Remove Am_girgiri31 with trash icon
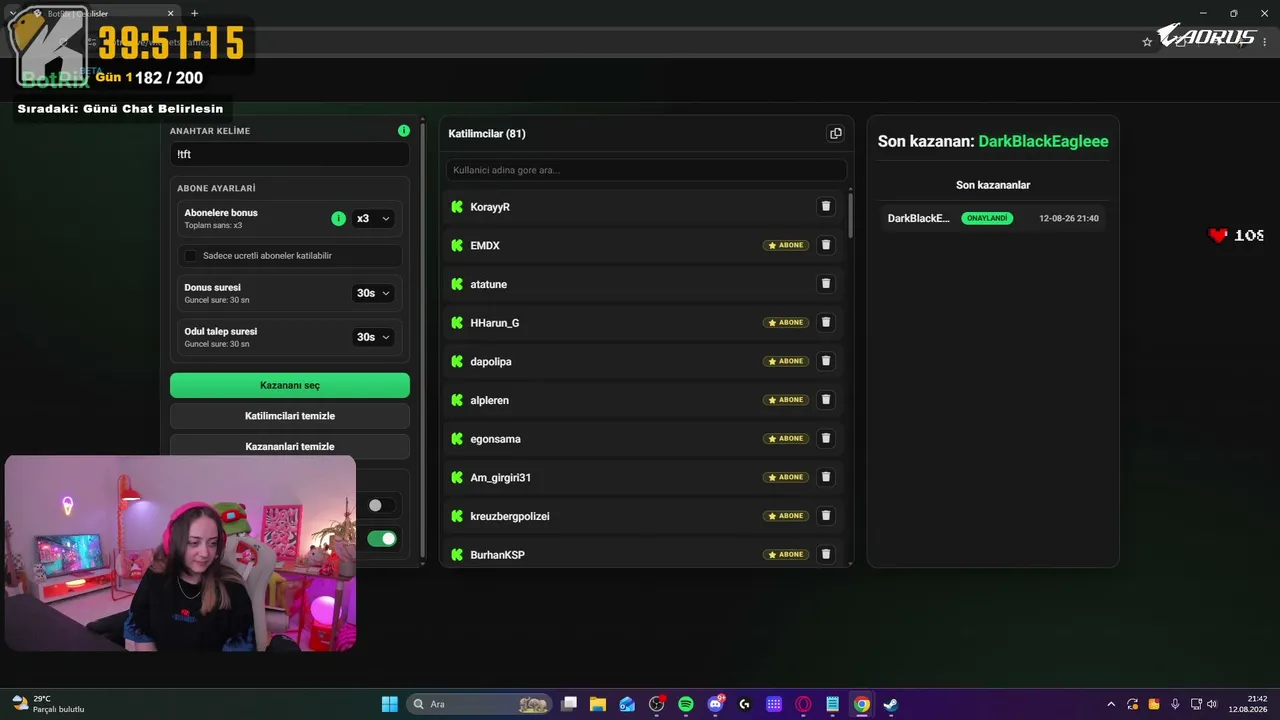The image size is (1280, 720). click(x=826, y=477)
